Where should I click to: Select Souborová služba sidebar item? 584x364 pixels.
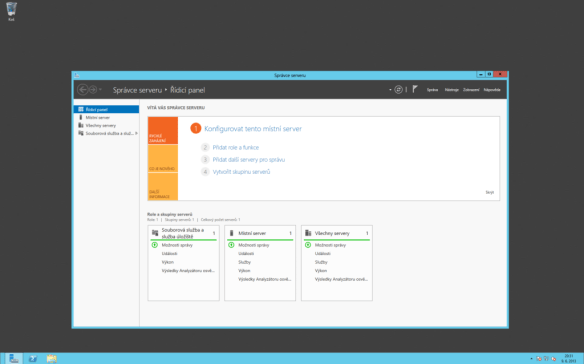(107, 133)
